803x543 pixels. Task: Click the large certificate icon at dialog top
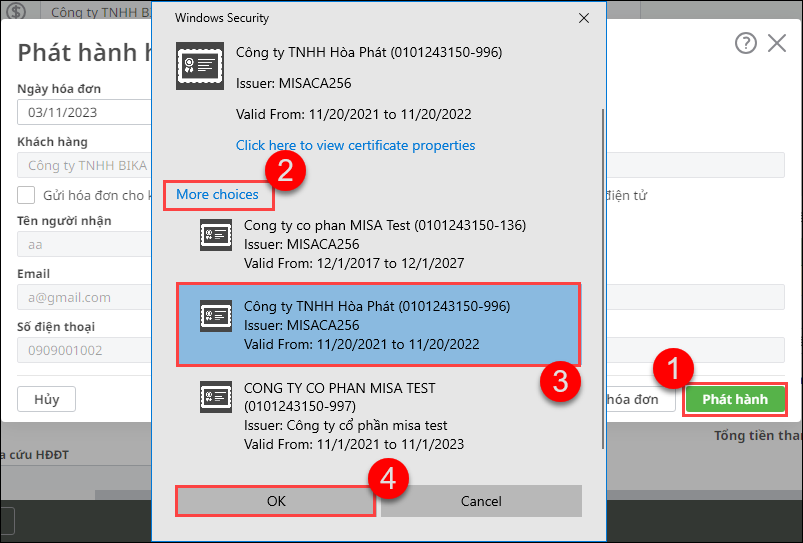coord(200,66)
